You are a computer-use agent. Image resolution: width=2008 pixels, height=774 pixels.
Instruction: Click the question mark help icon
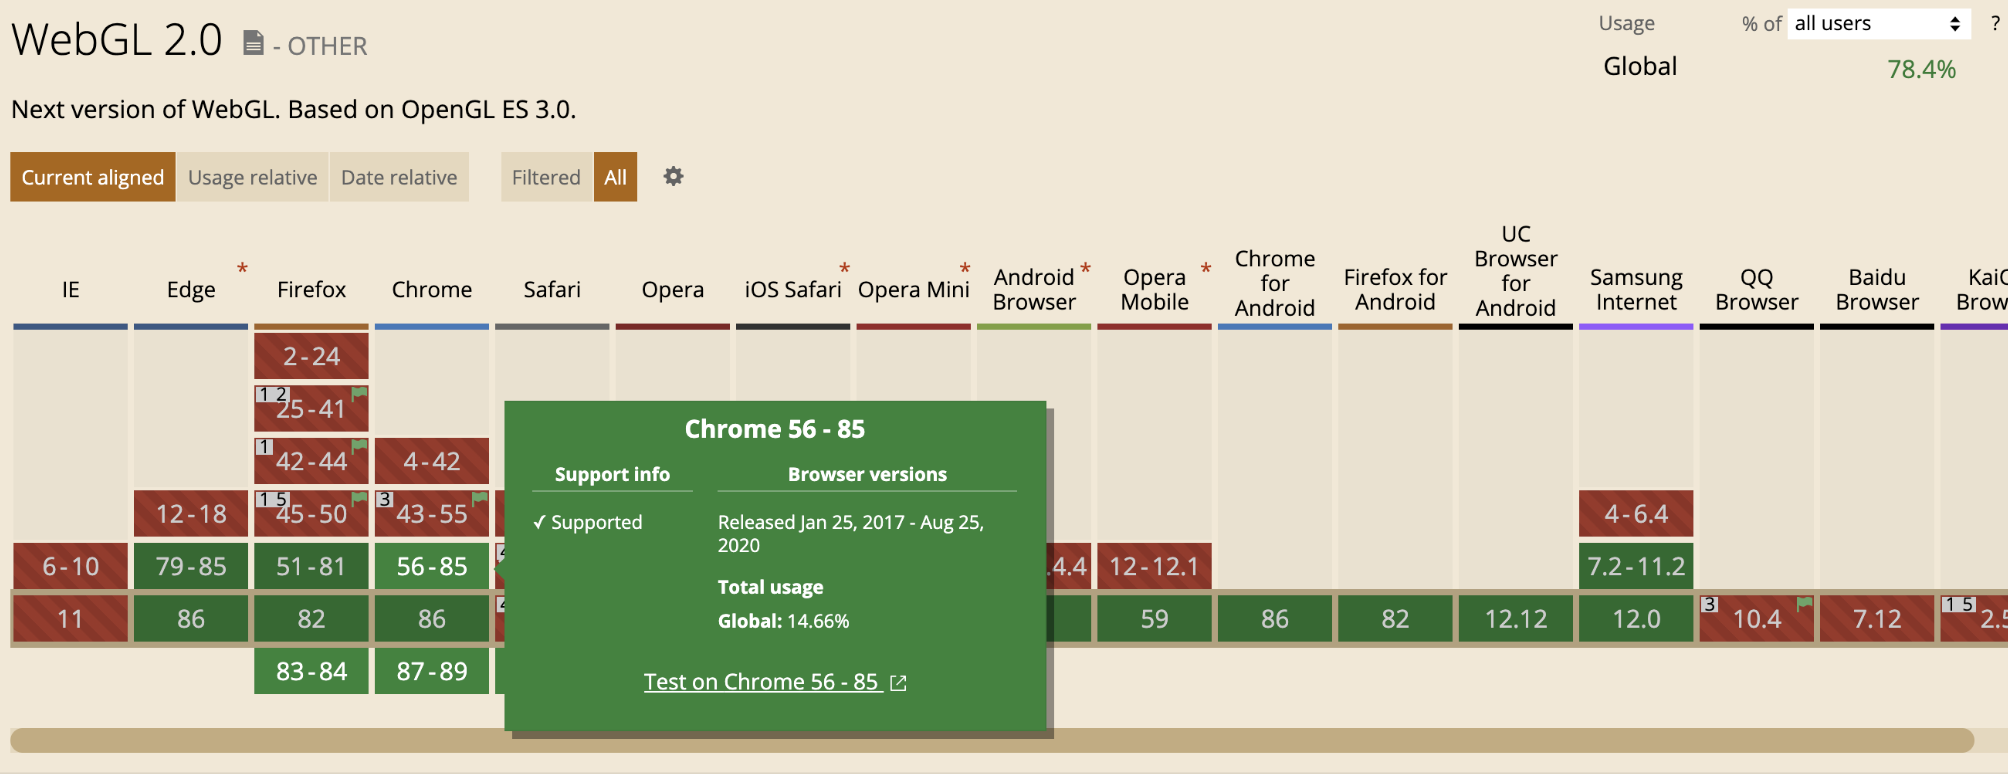[1994, 23]
